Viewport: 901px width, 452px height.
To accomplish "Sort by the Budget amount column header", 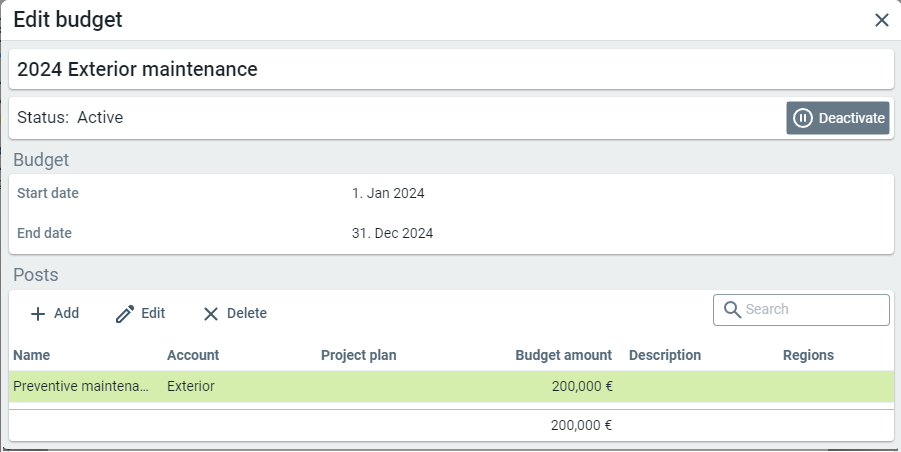I will (563, 356).
